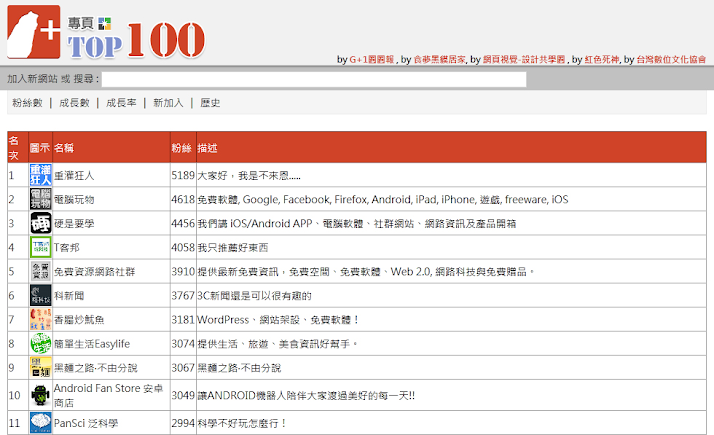Click the fan count 3767
The width and height of the screenshot is (714, 435).
(183, 296)
